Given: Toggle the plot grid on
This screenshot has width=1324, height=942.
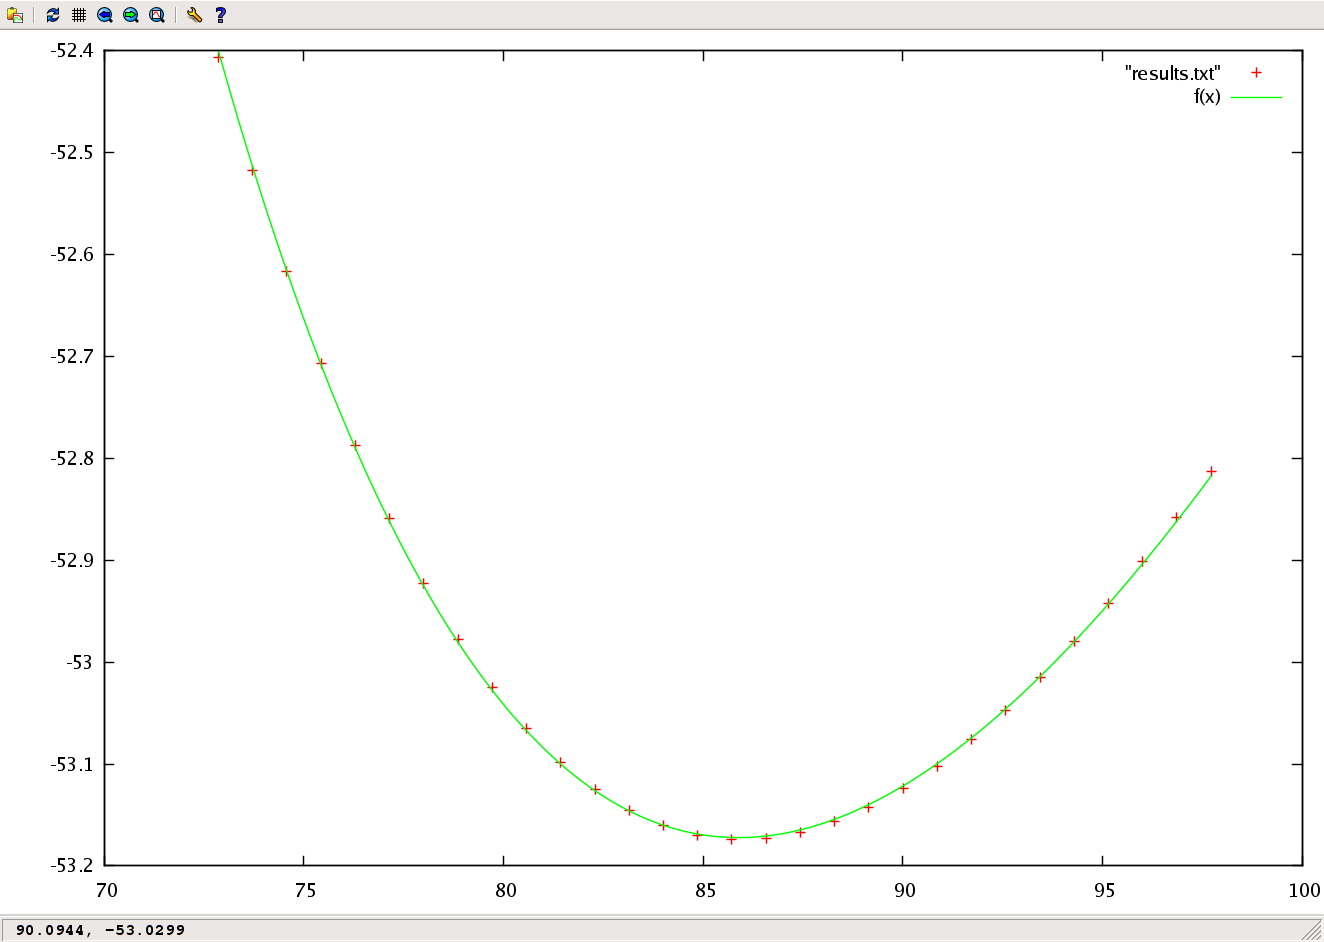Looking at the screenshot, I should tap(79, 15).
